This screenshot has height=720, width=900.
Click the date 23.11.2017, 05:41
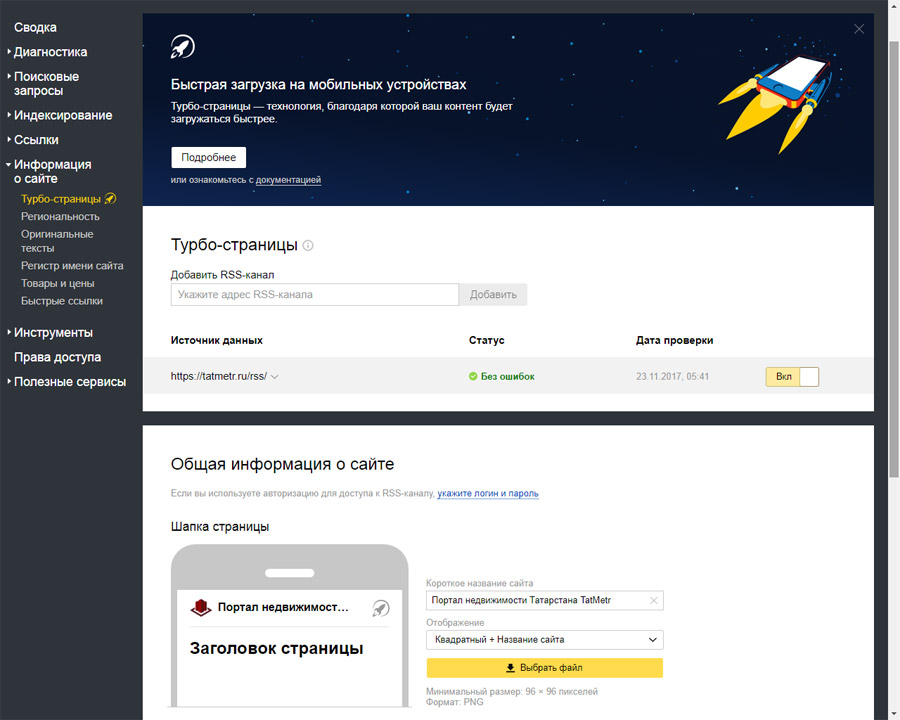click(672, 377)
